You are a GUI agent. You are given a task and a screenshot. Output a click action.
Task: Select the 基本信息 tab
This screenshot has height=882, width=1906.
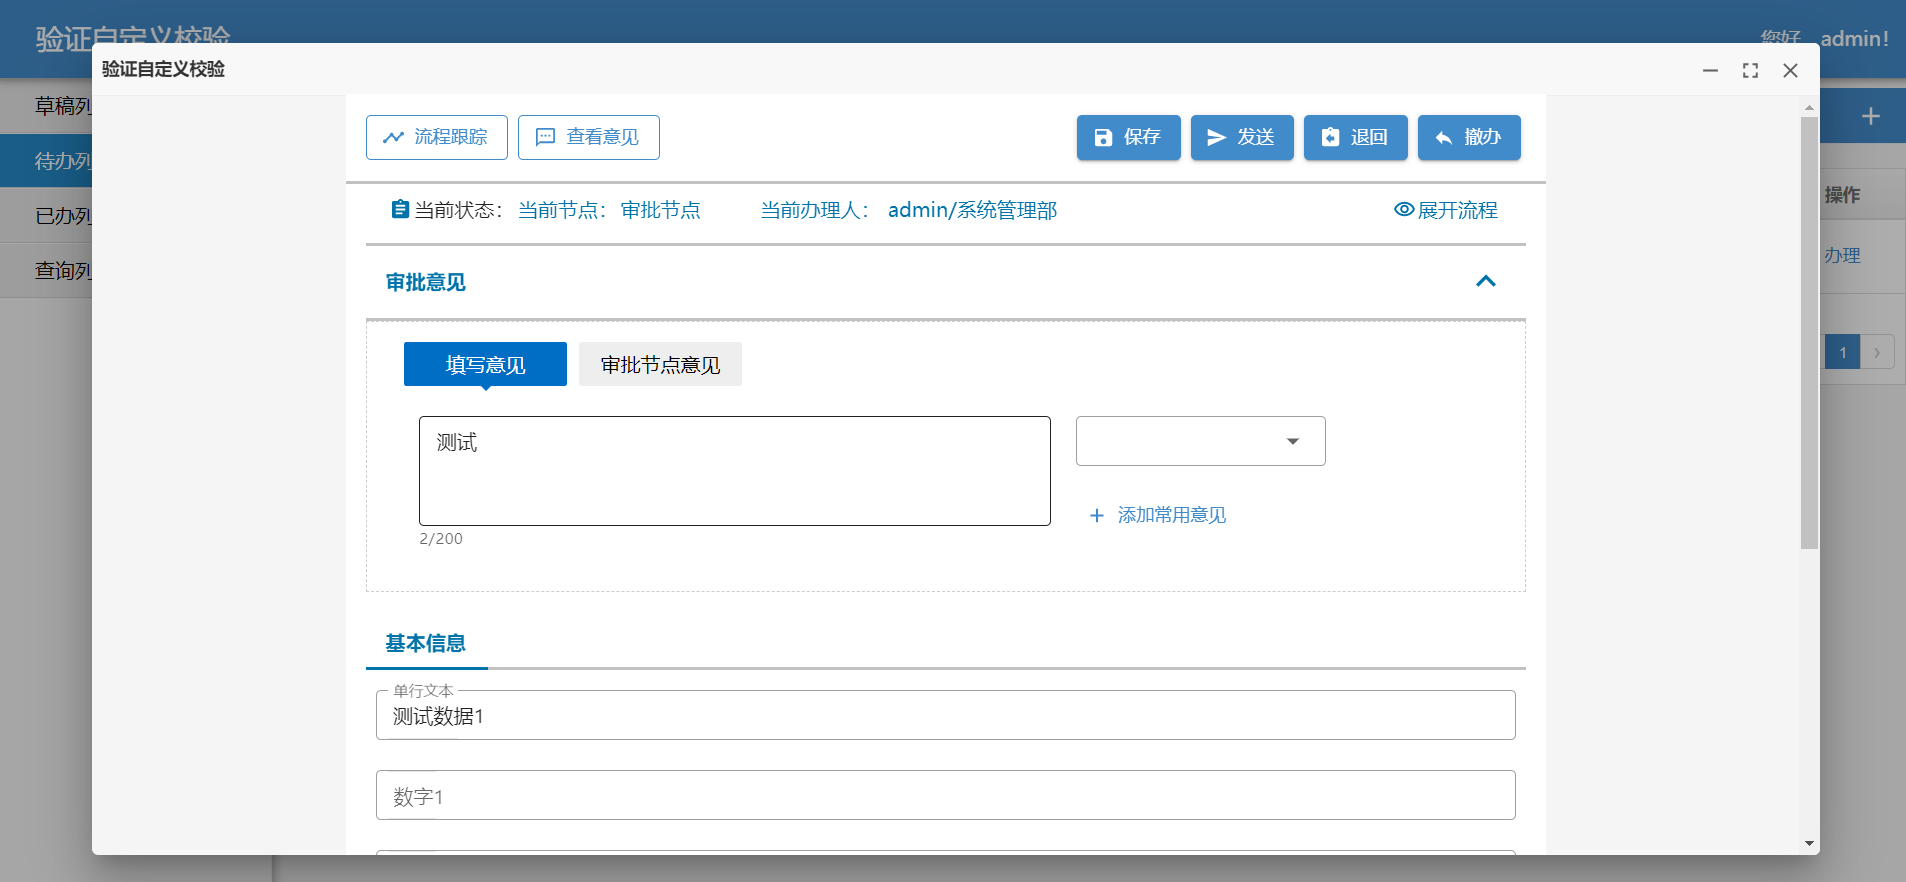[426, 643]
